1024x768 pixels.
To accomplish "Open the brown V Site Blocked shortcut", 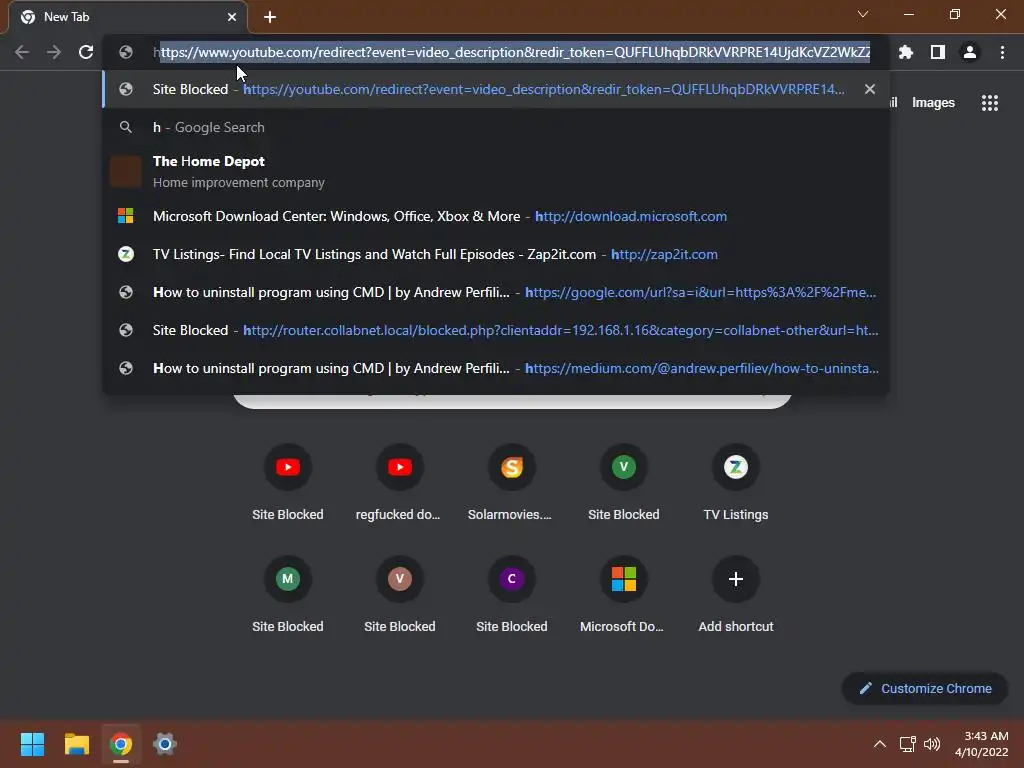I will point(400,595).
